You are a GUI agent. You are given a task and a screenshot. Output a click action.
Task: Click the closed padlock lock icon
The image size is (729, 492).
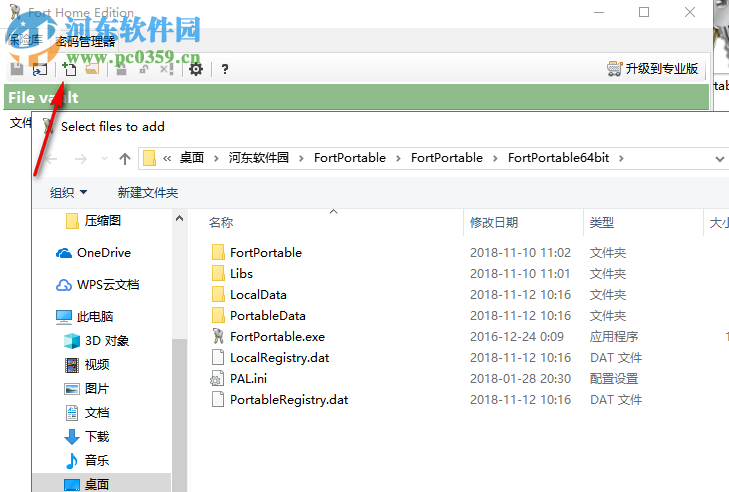121,69
